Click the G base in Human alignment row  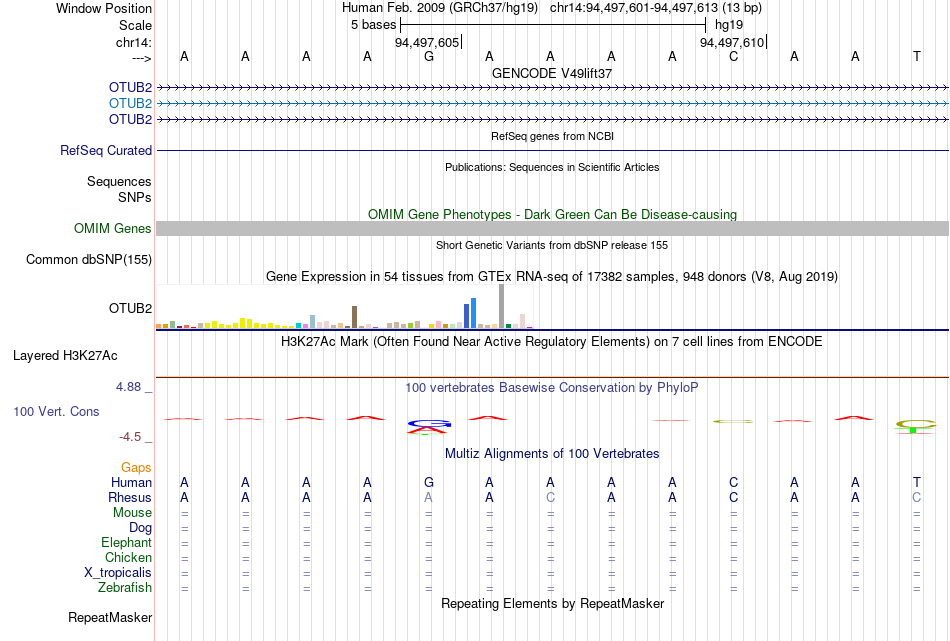(429, 483)
